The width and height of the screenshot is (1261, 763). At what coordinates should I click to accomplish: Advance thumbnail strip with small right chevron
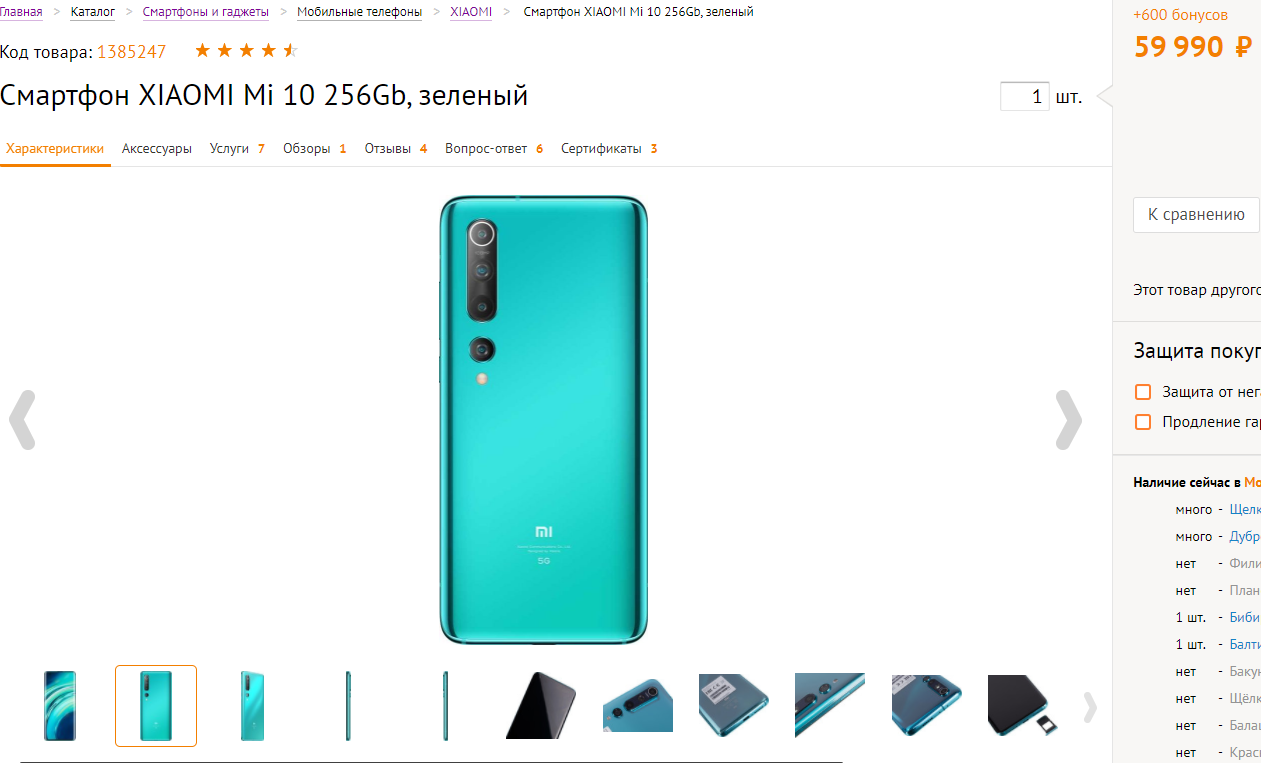1090,707
